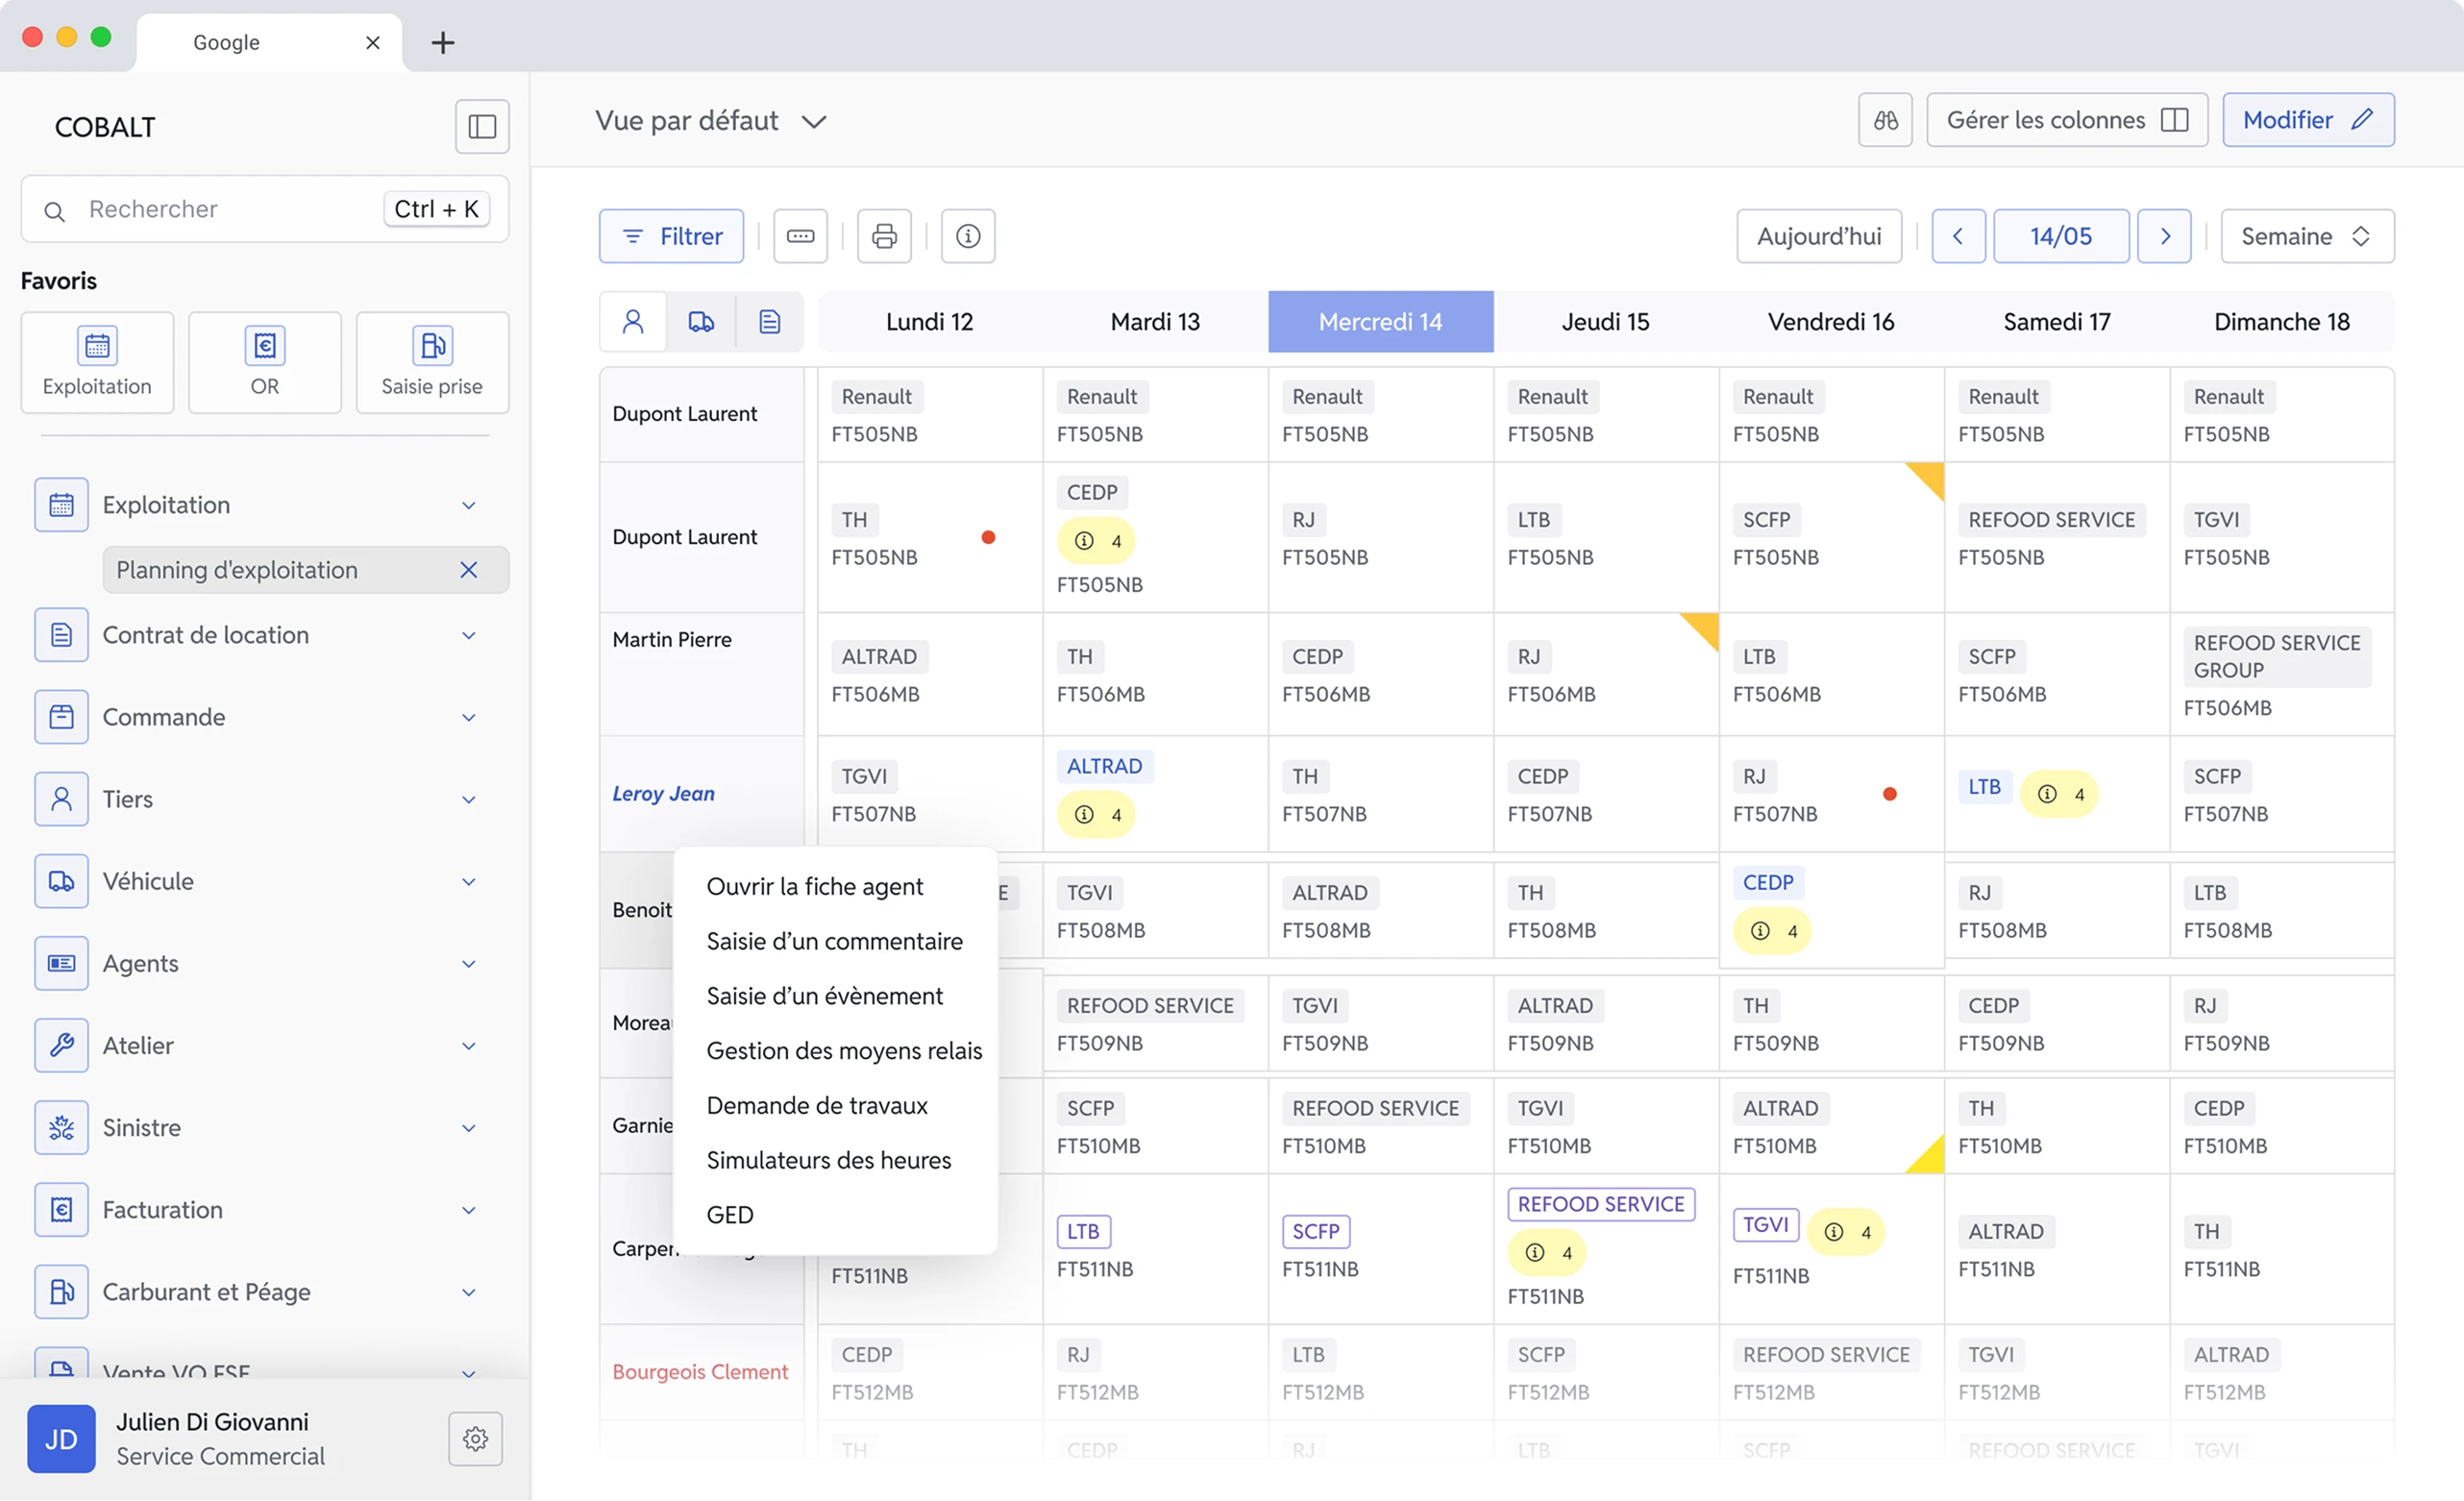Open the OR favorite shortcut
This screenshot has height=1501, width=2464.
point(265,362)
